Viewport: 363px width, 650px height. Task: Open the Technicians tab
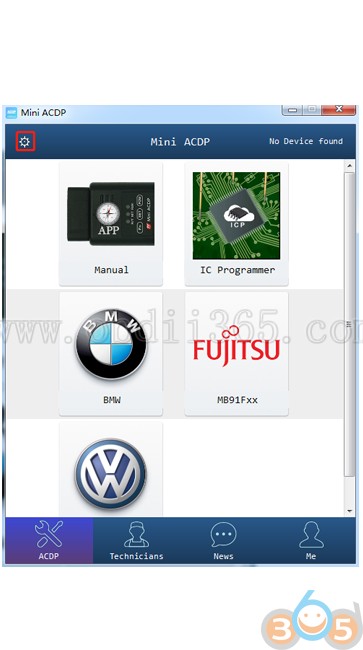pyautogui.click(x=137, y=540)
